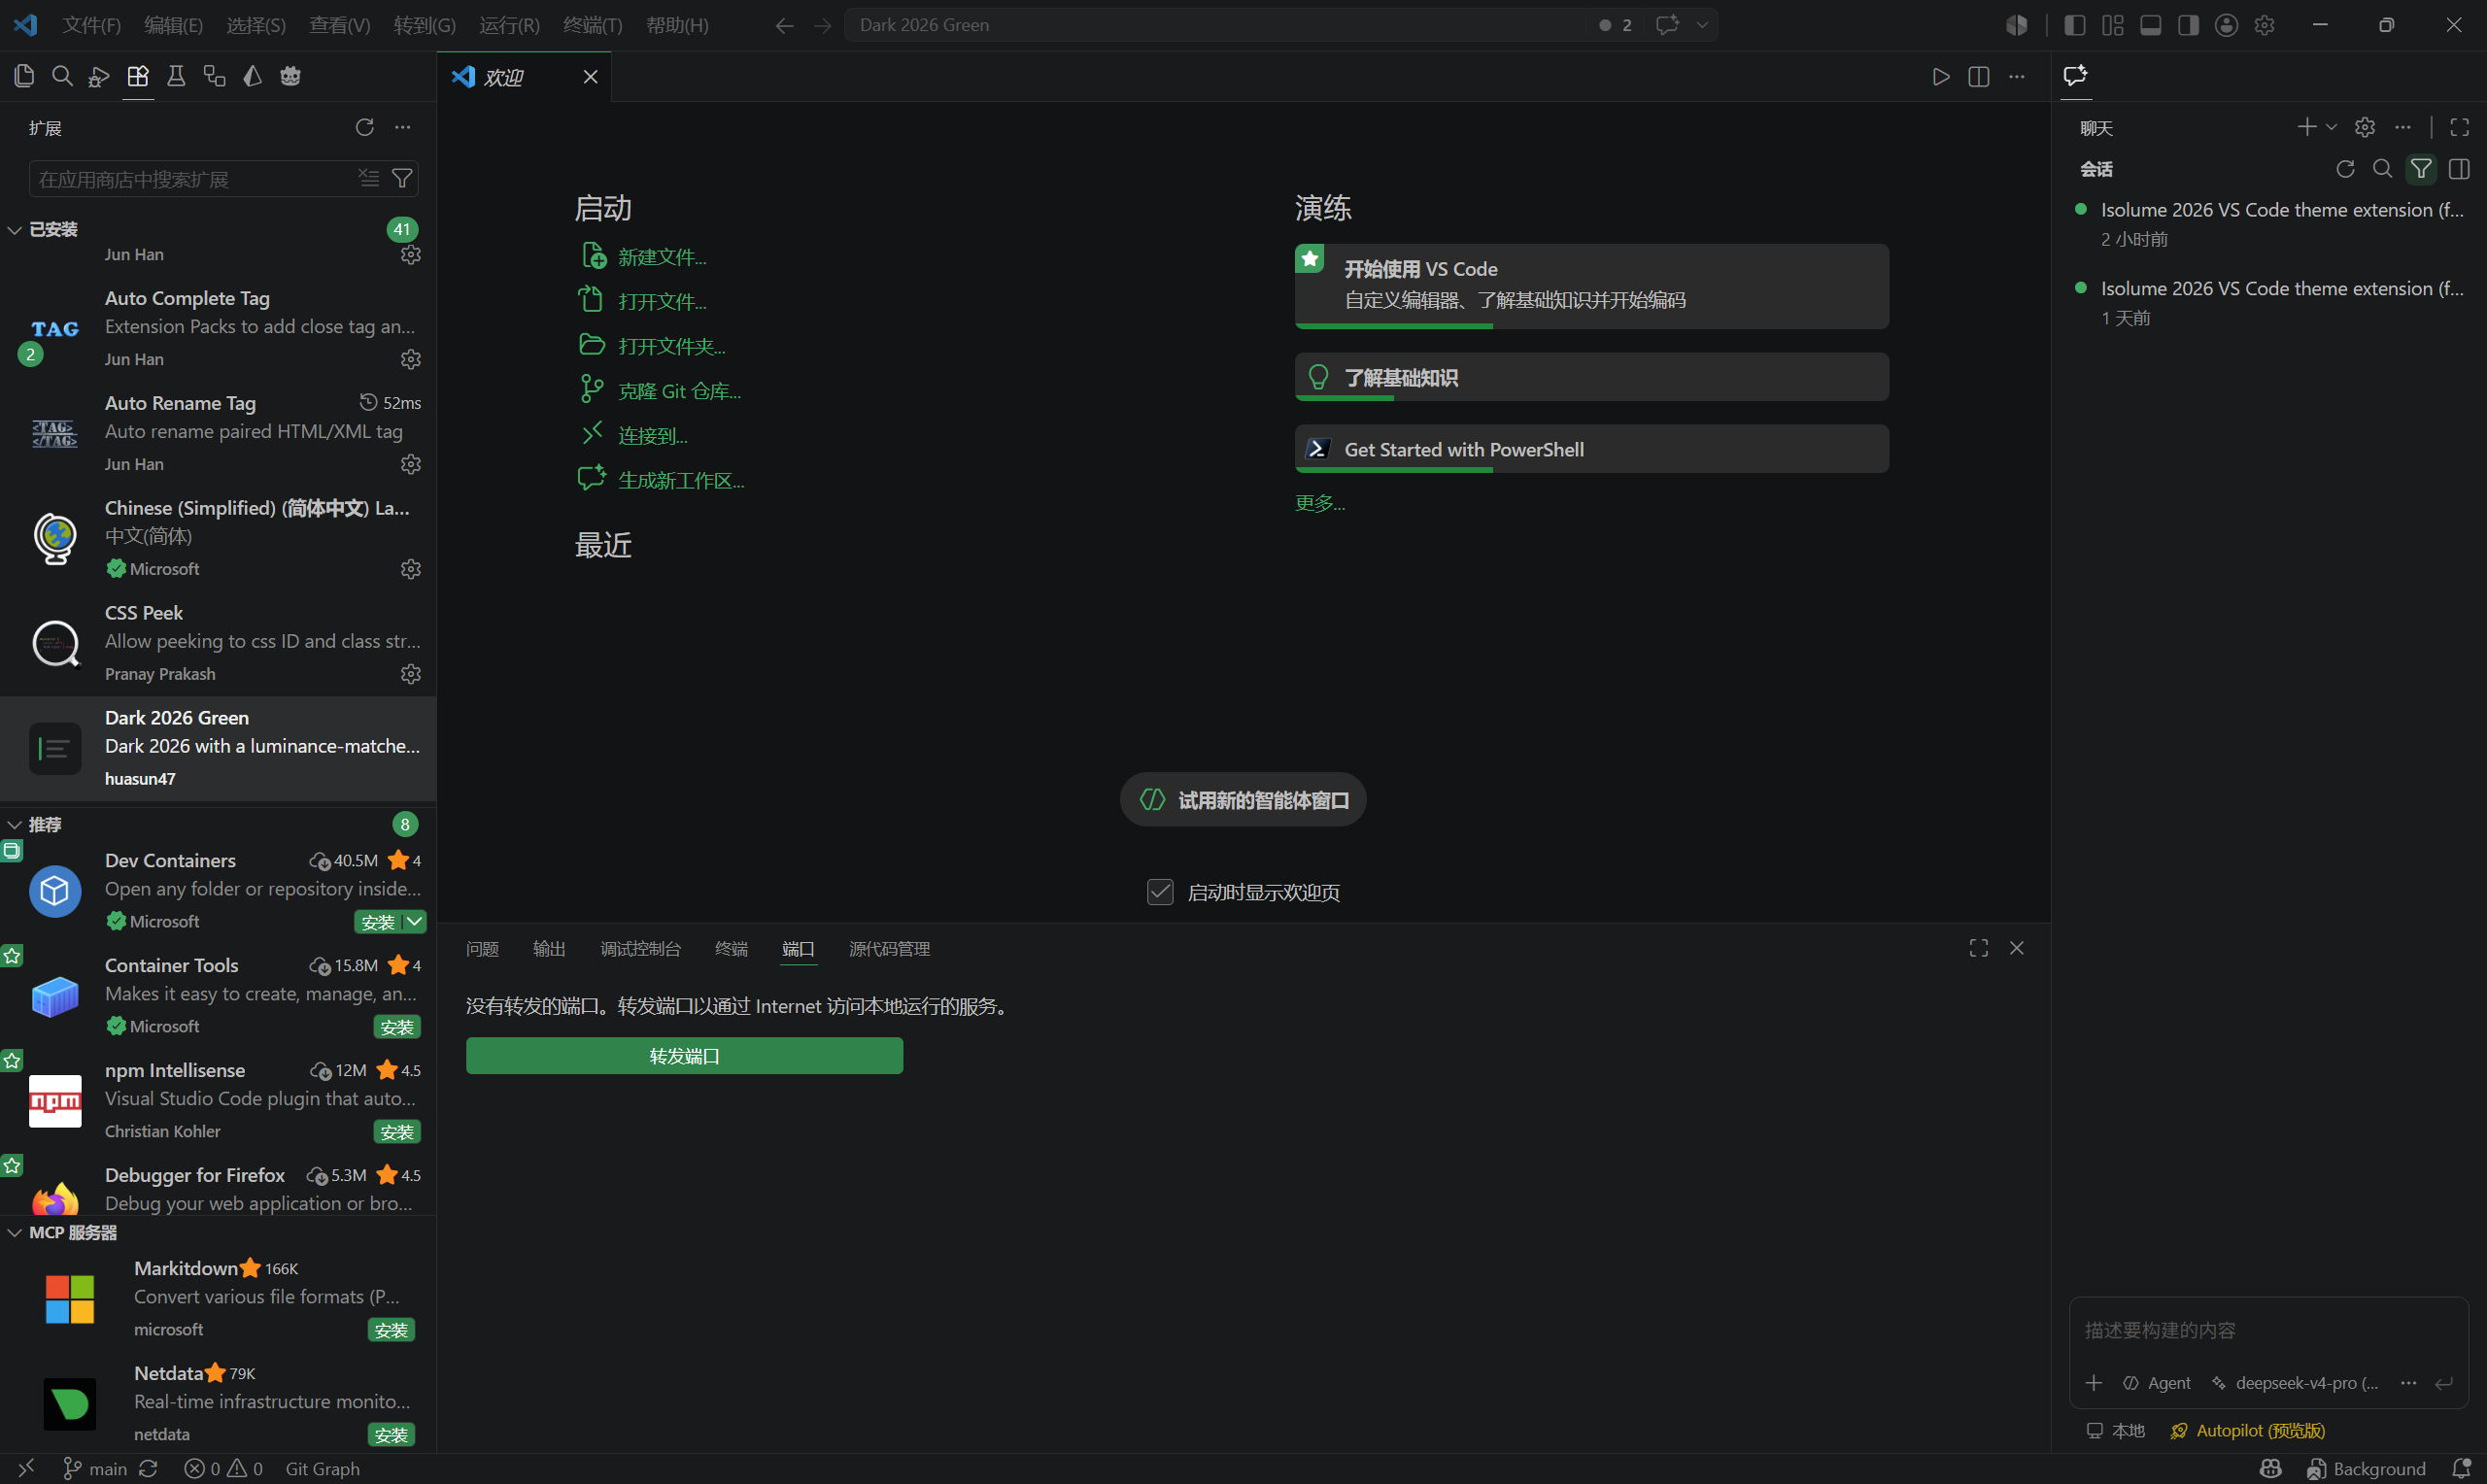This screenshot has height=1484, width=2487.
Task: Switch to the 终端 panel tab
Action: point(731,949)
